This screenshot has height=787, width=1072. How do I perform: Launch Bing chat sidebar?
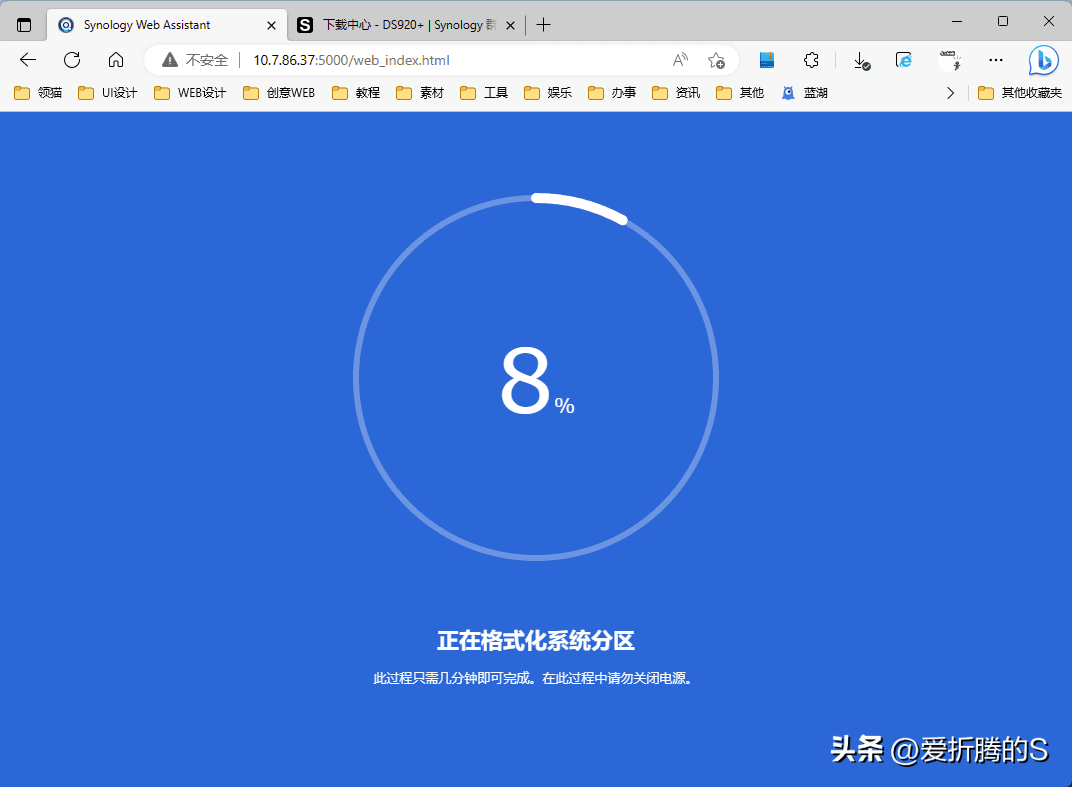1043,60
